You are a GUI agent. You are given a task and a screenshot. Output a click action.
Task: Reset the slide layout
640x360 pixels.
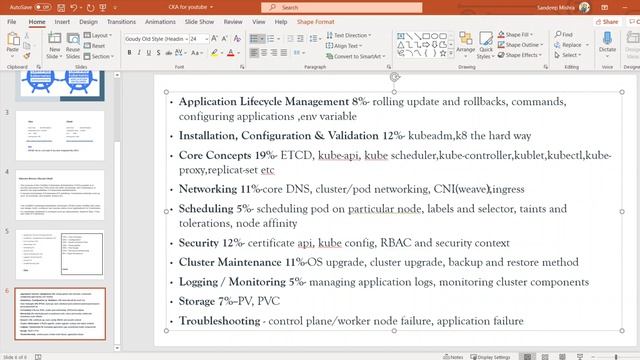point(95,46)
